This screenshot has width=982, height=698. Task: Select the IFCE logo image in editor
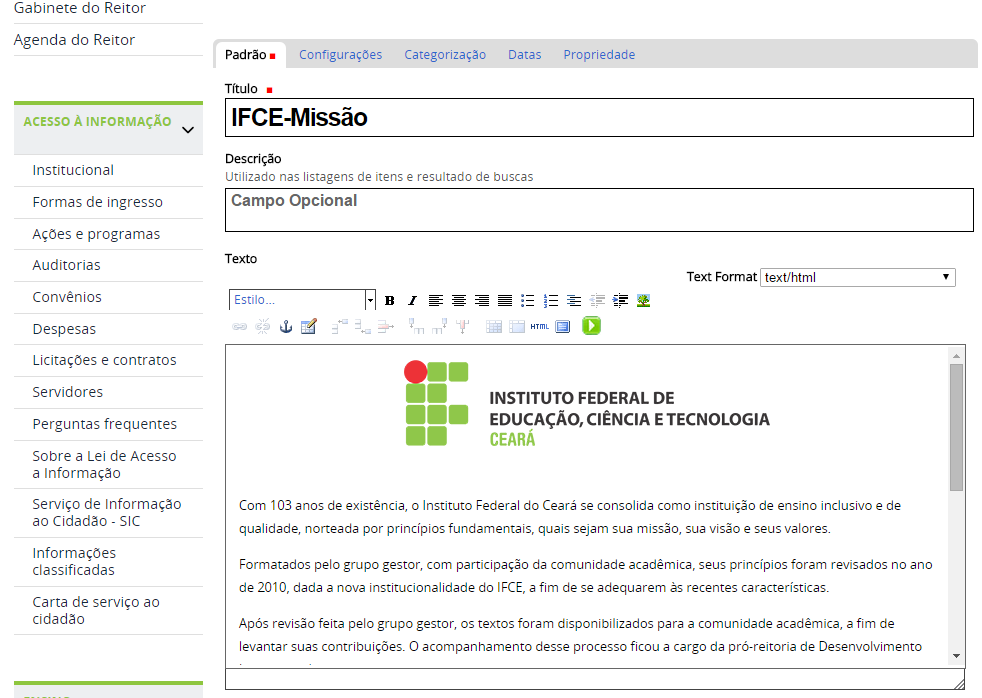[x=586, y=404]
